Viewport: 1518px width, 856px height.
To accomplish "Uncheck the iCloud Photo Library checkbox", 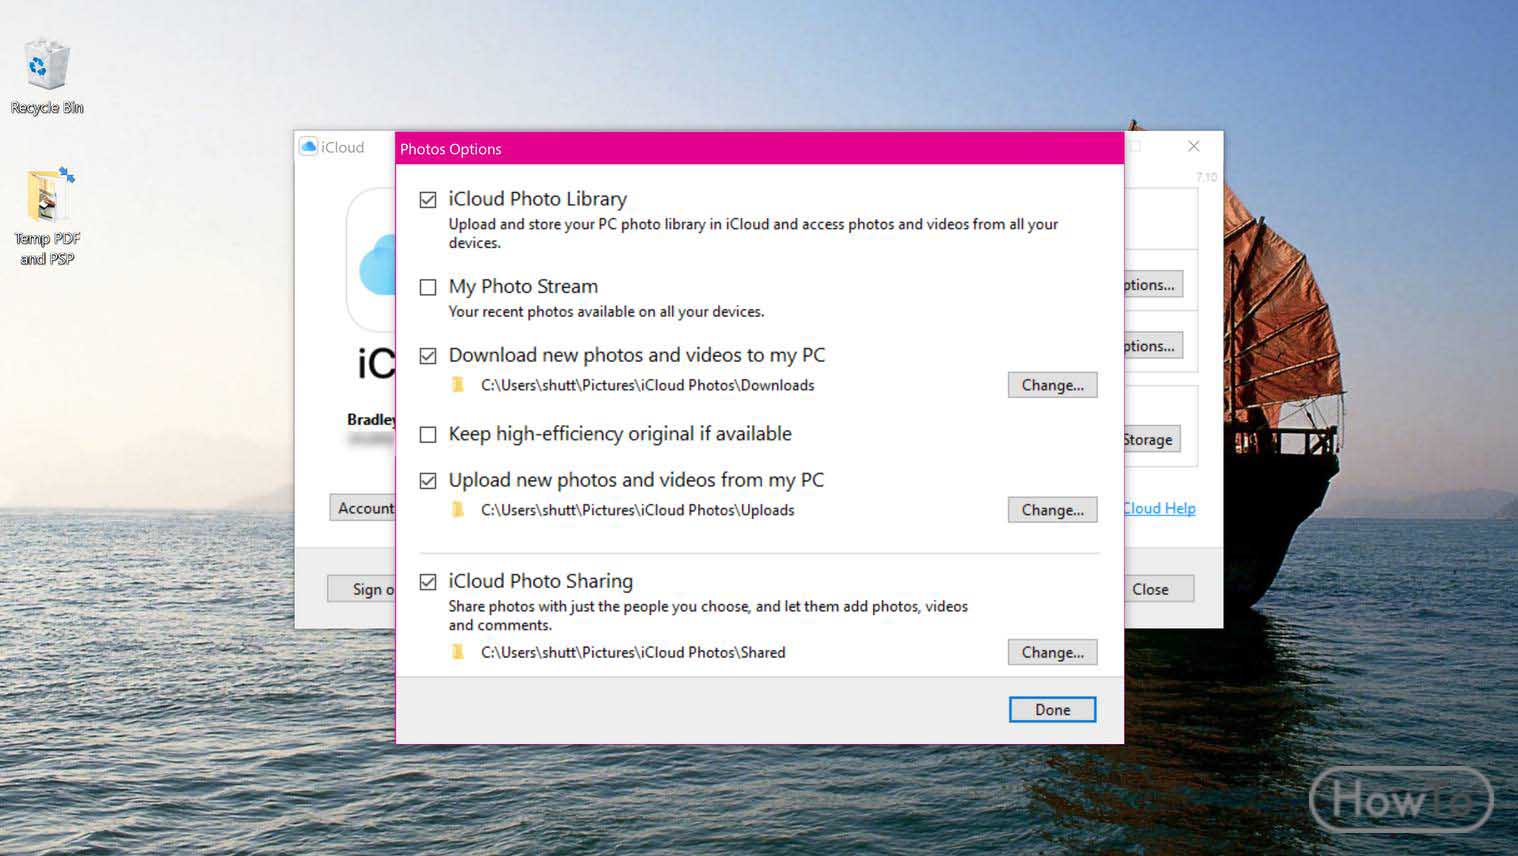I will tap(428, 200).
